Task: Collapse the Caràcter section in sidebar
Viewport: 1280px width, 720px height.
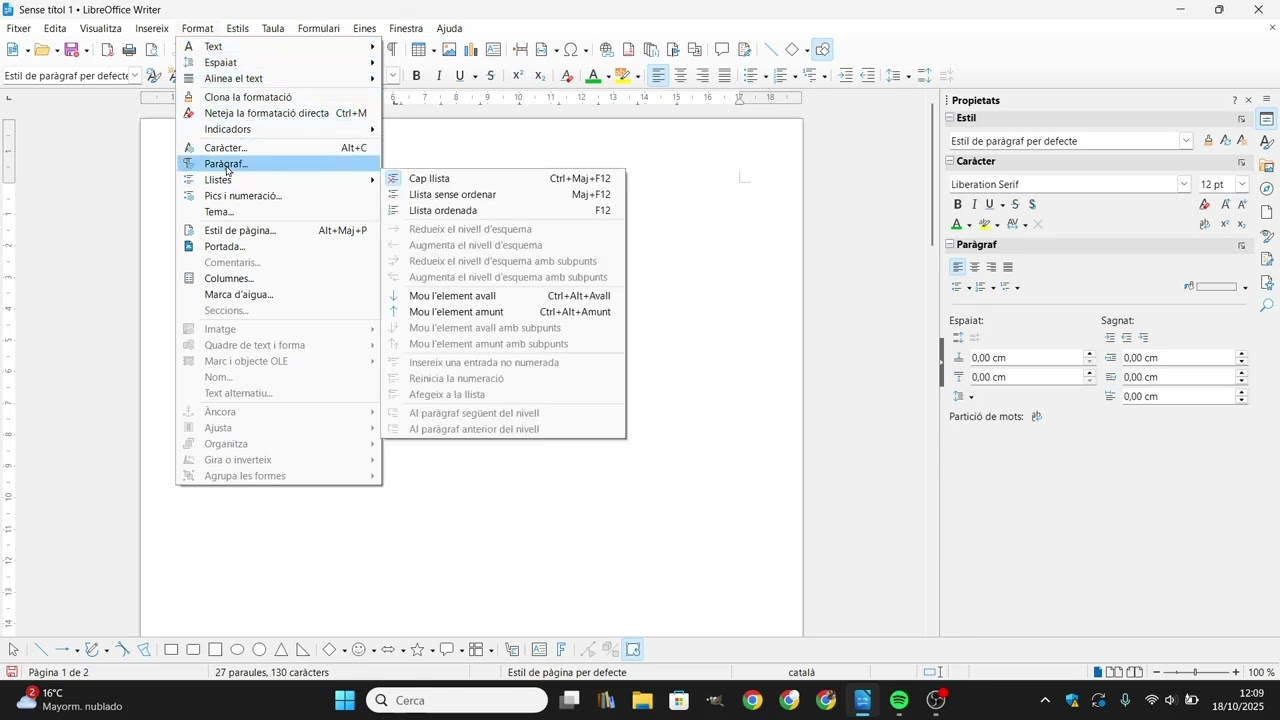Action: (951, 161)
